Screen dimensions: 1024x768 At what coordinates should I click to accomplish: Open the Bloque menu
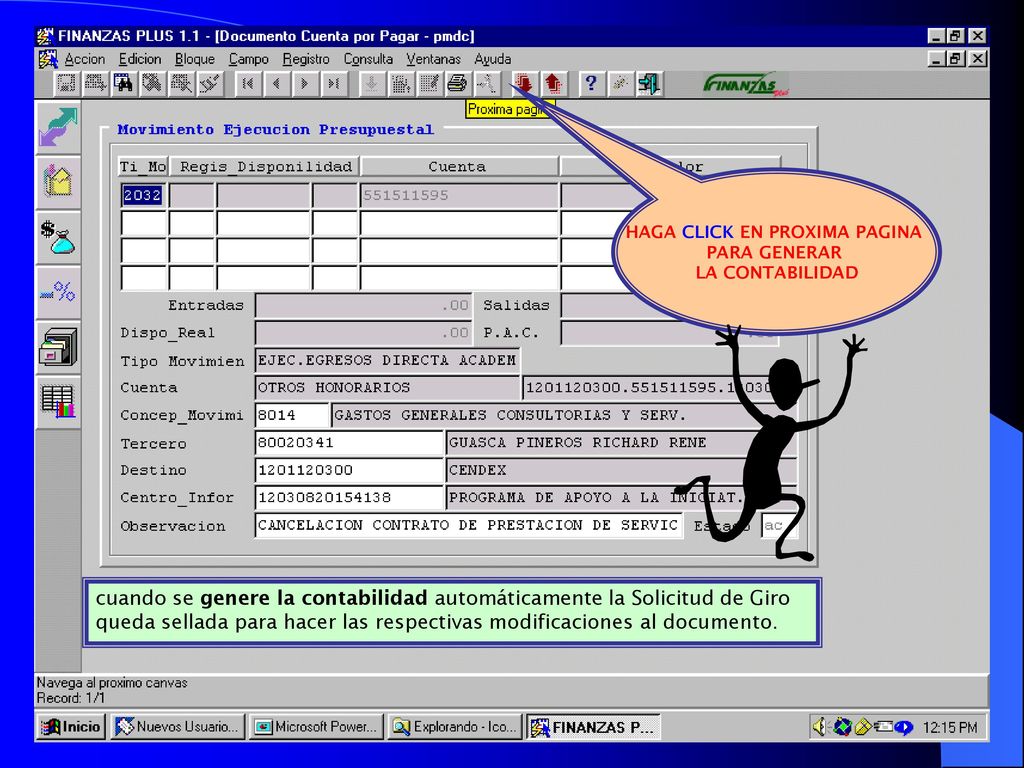pyautogui.click(x=195, y=59)
